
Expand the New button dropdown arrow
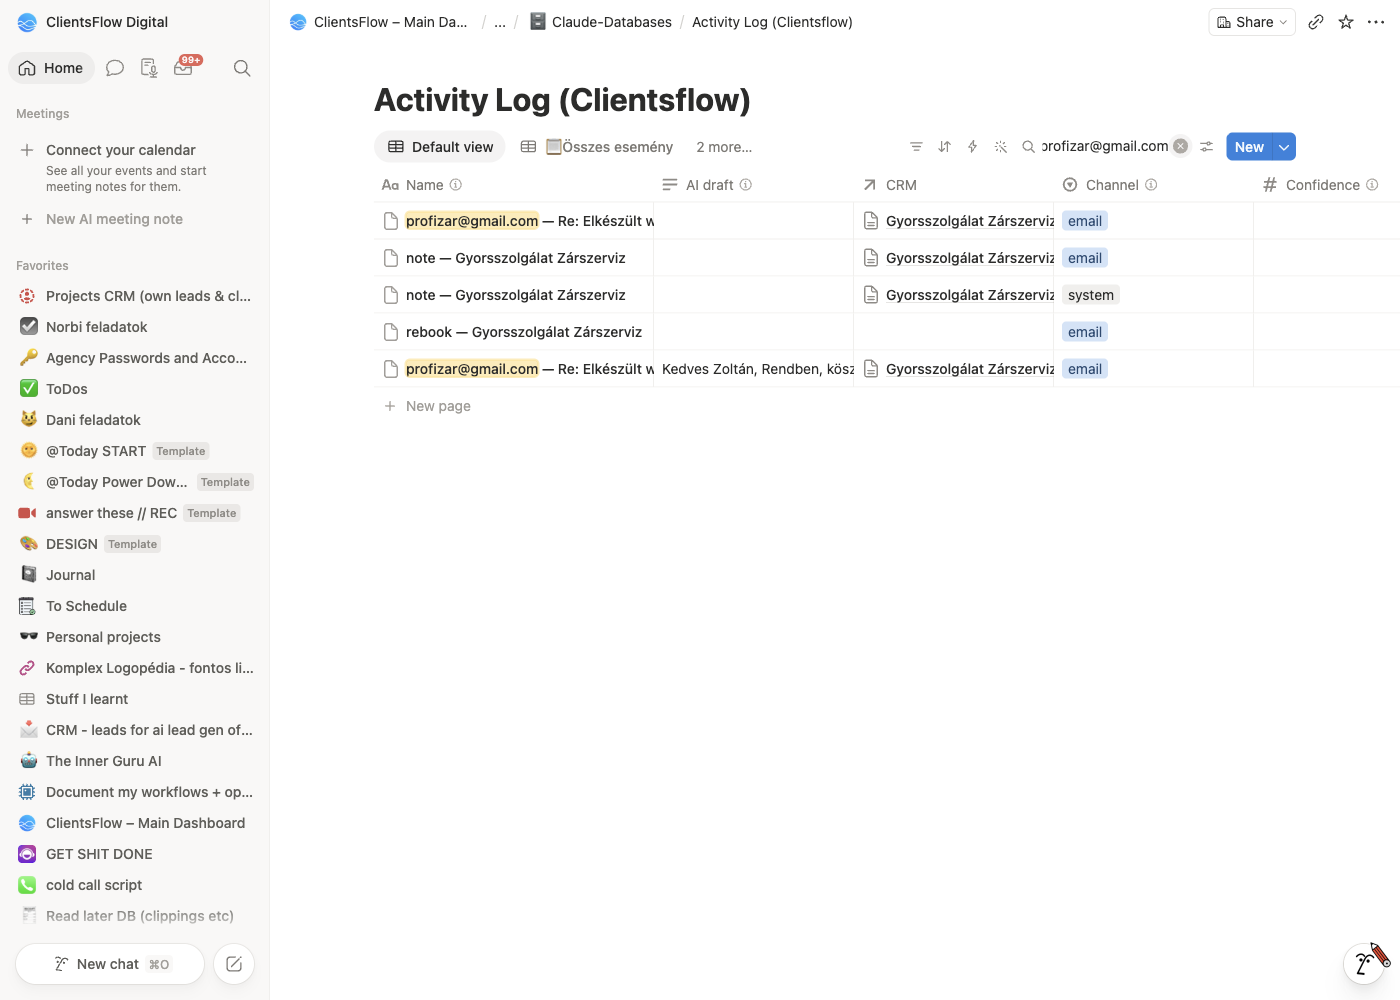[x=1284, y=147]
